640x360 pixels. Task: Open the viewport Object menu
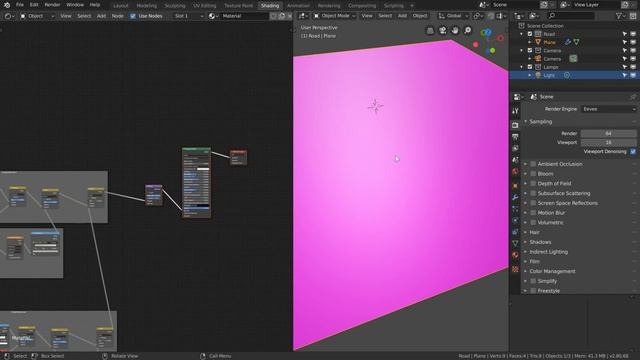click(x=420, y=16)
